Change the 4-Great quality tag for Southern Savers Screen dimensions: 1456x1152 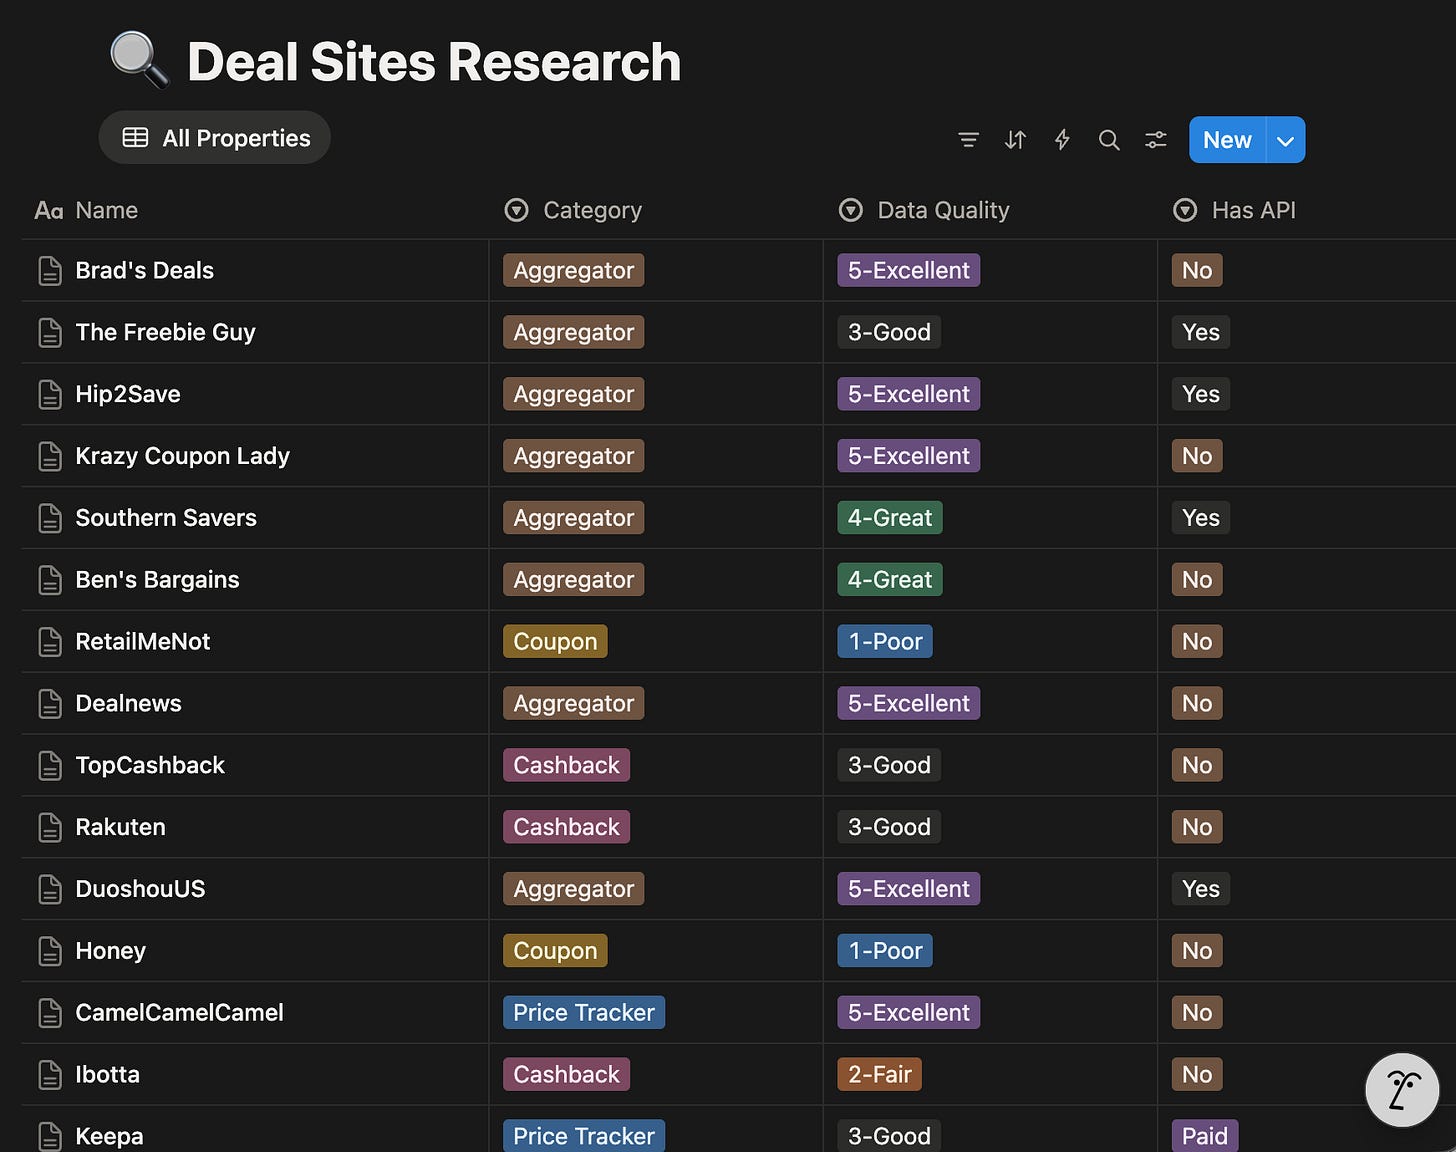pyautogui.click(x=890, y=517)
